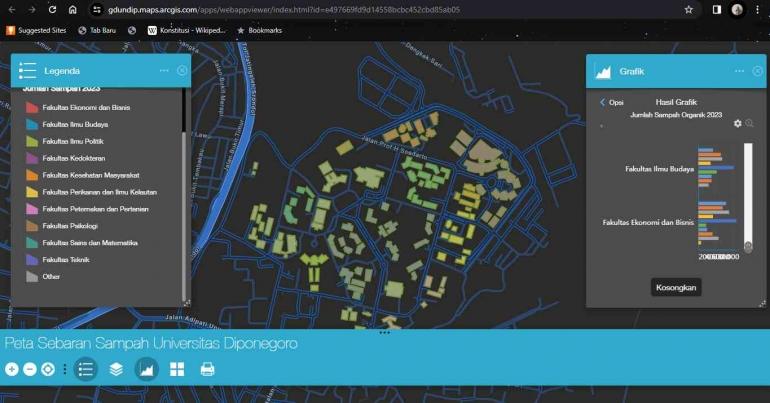Open the Print widget icon
This screenshot has height=403, width=770.
tap(207, 369)
